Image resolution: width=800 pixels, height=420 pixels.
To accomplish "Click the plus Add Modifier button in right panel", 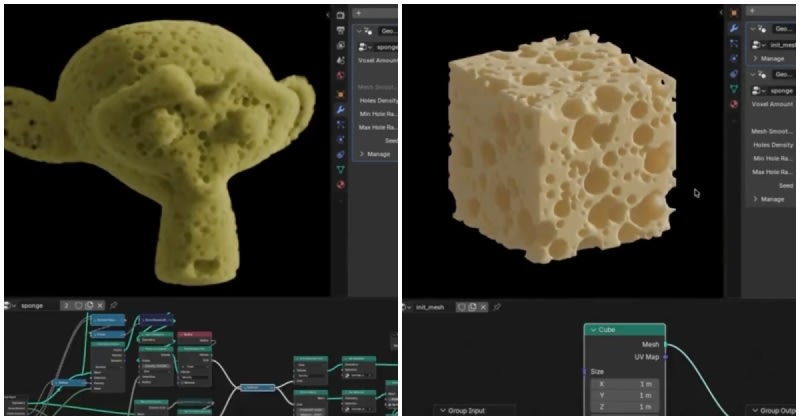I will point(755,13).
